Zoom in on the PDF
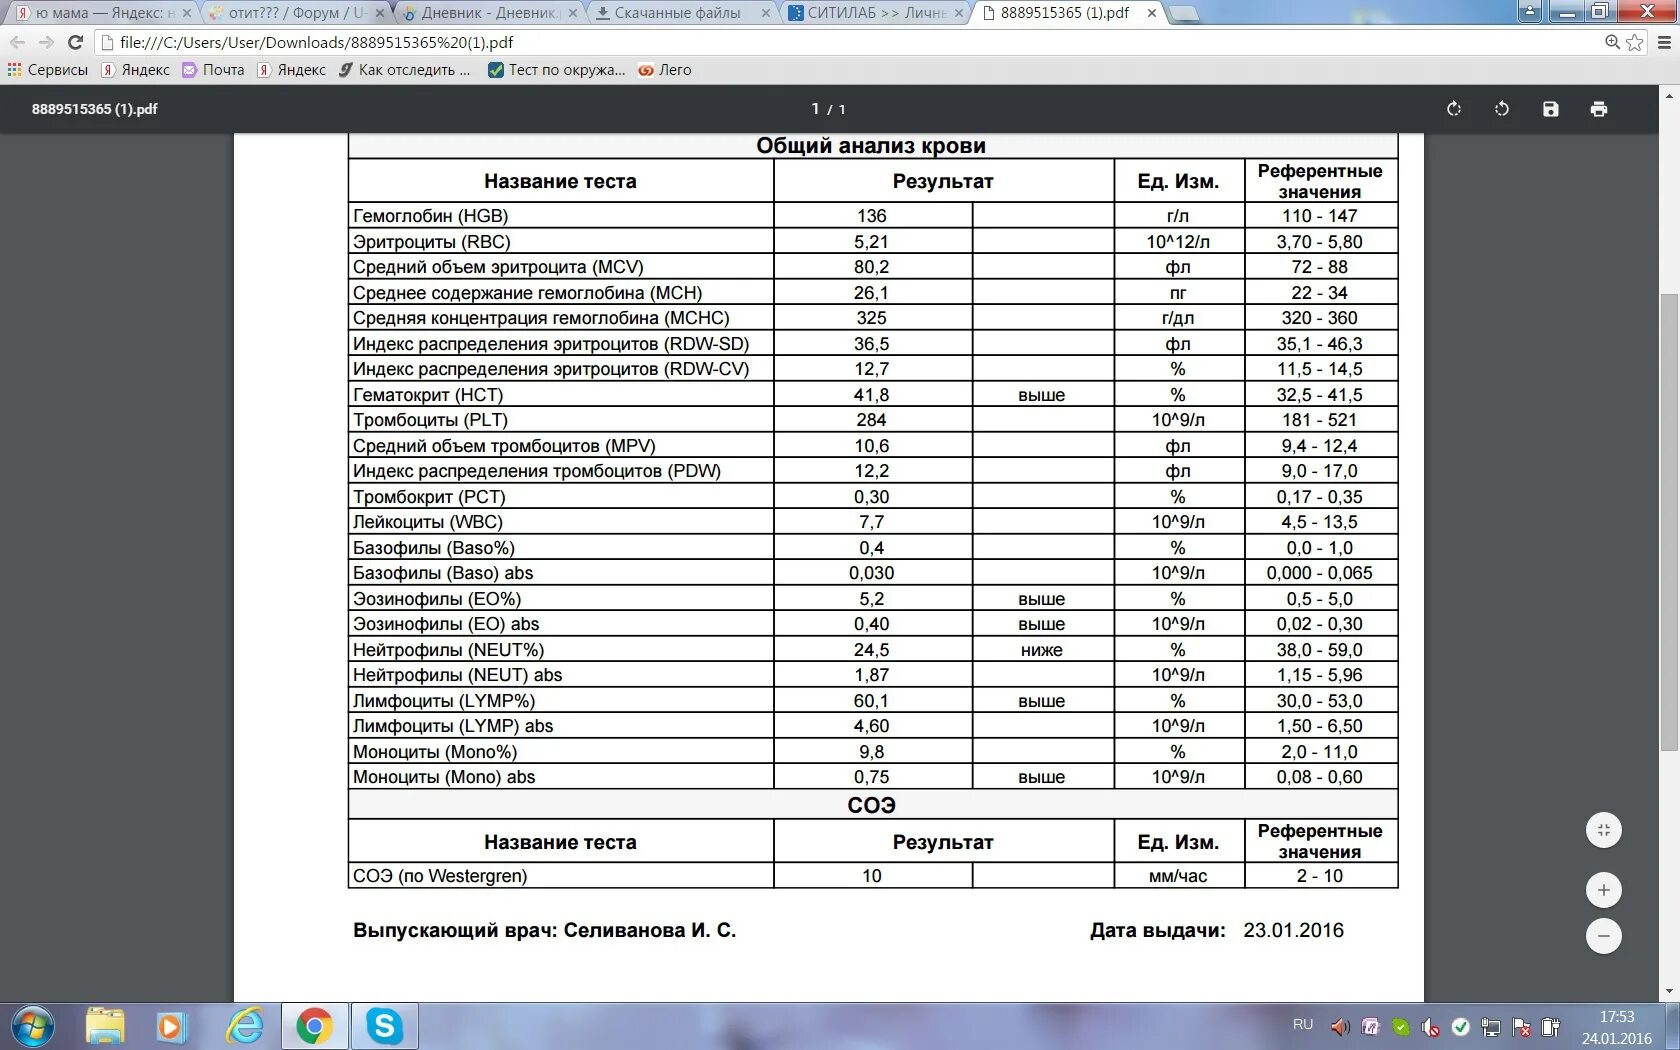 point(1604,890)
